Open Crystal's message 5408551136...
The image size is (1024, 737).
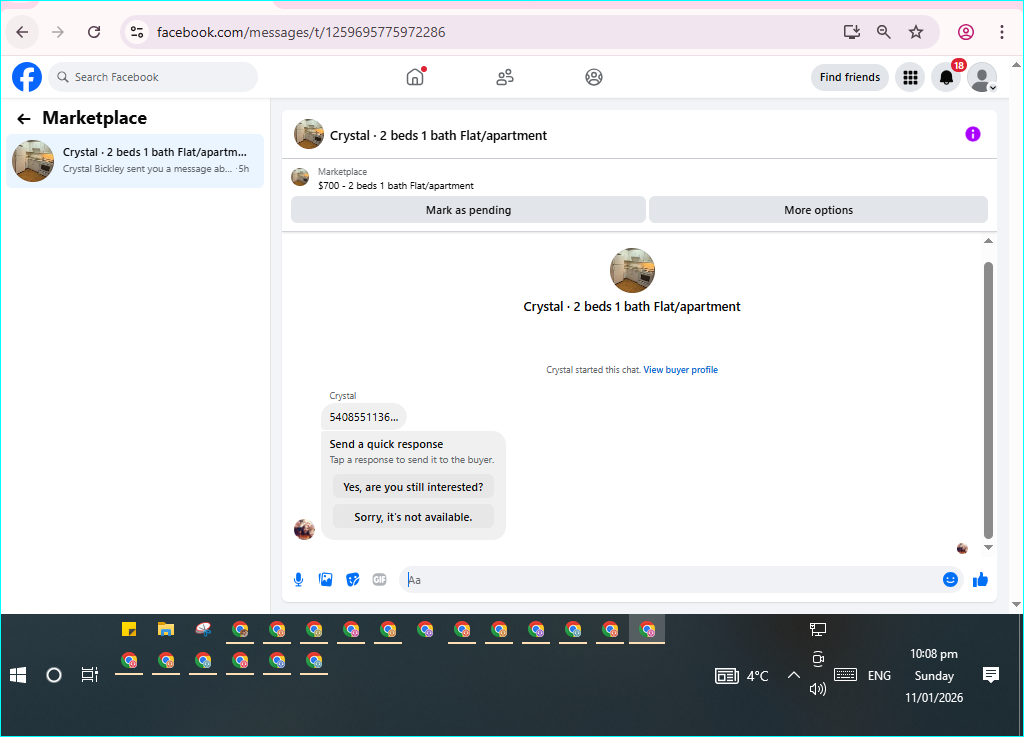tap(364, 417)
